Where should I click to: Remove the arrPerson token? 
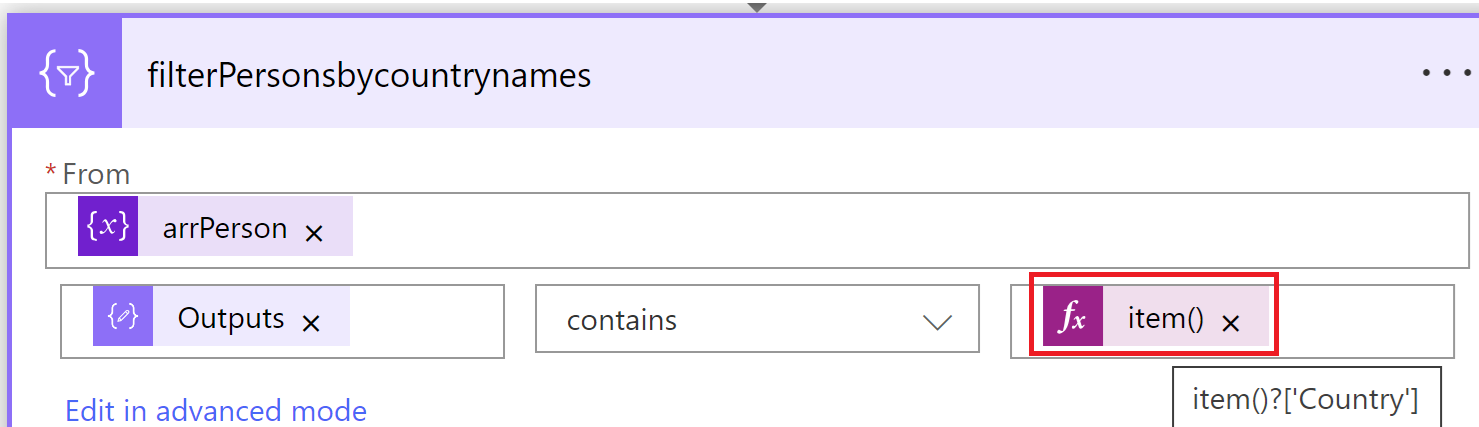(314, 233)
